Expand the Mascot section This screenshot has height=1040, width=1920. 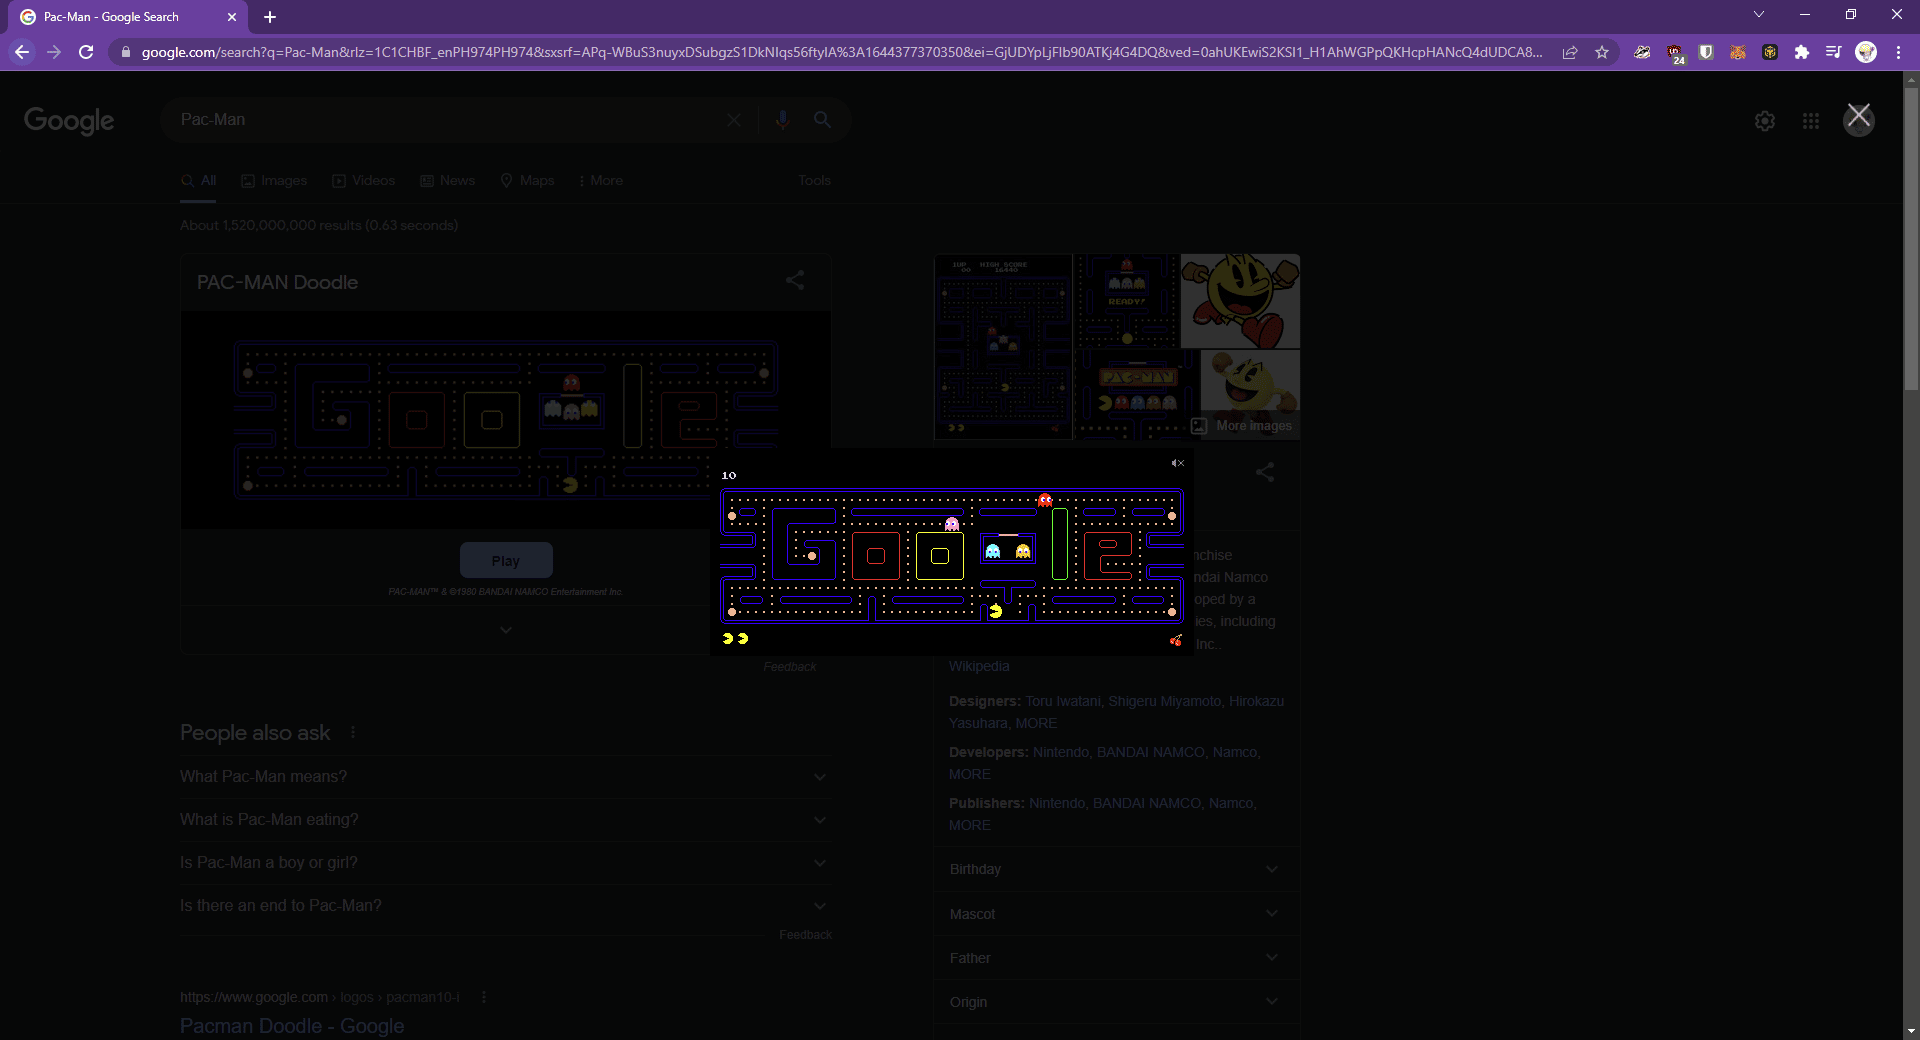coord(1116,914)
